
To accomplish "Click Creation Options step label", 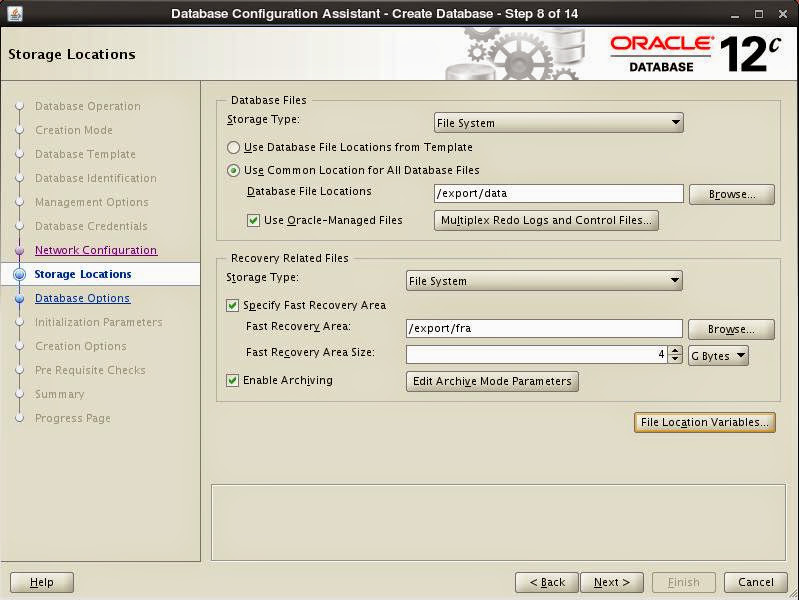I will 81,346.
